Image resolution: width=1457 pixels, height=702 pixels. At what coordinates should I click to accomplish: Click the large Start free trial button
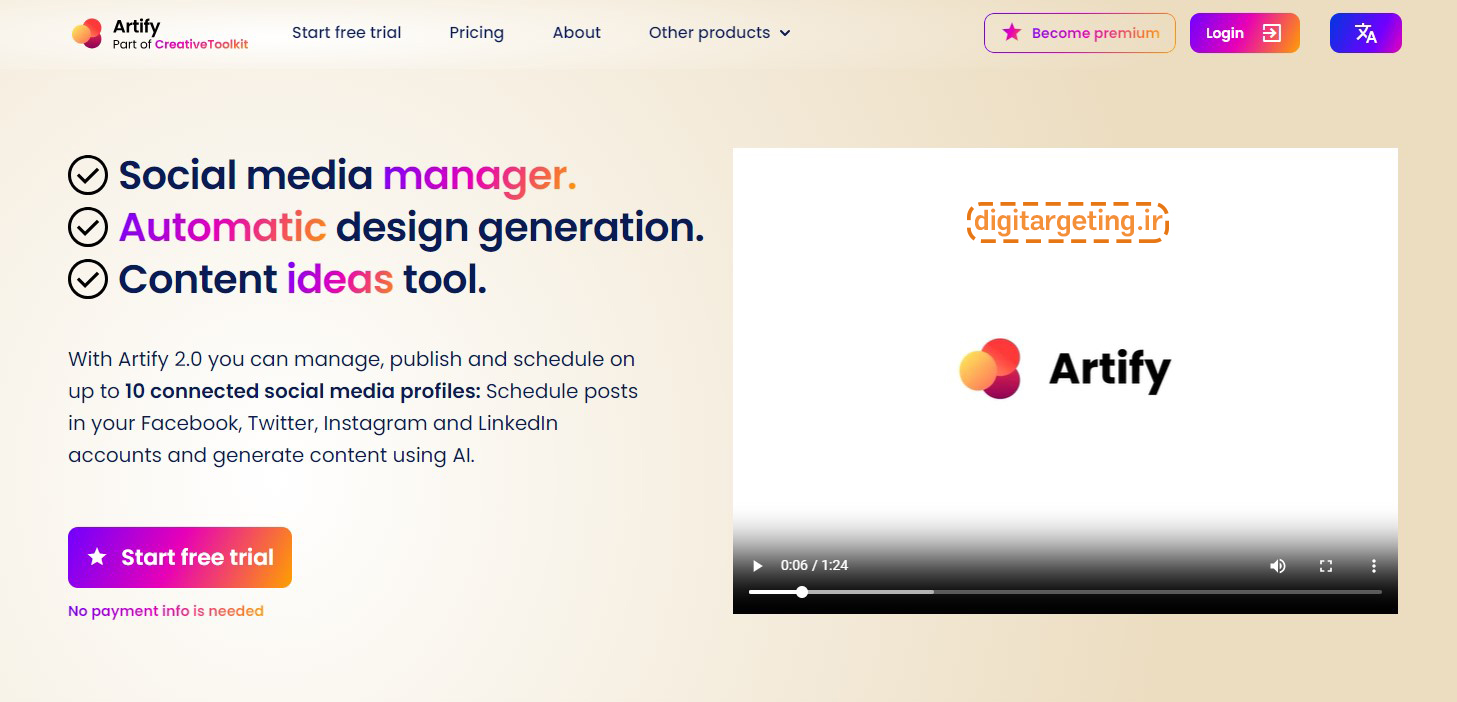[180, 557]
